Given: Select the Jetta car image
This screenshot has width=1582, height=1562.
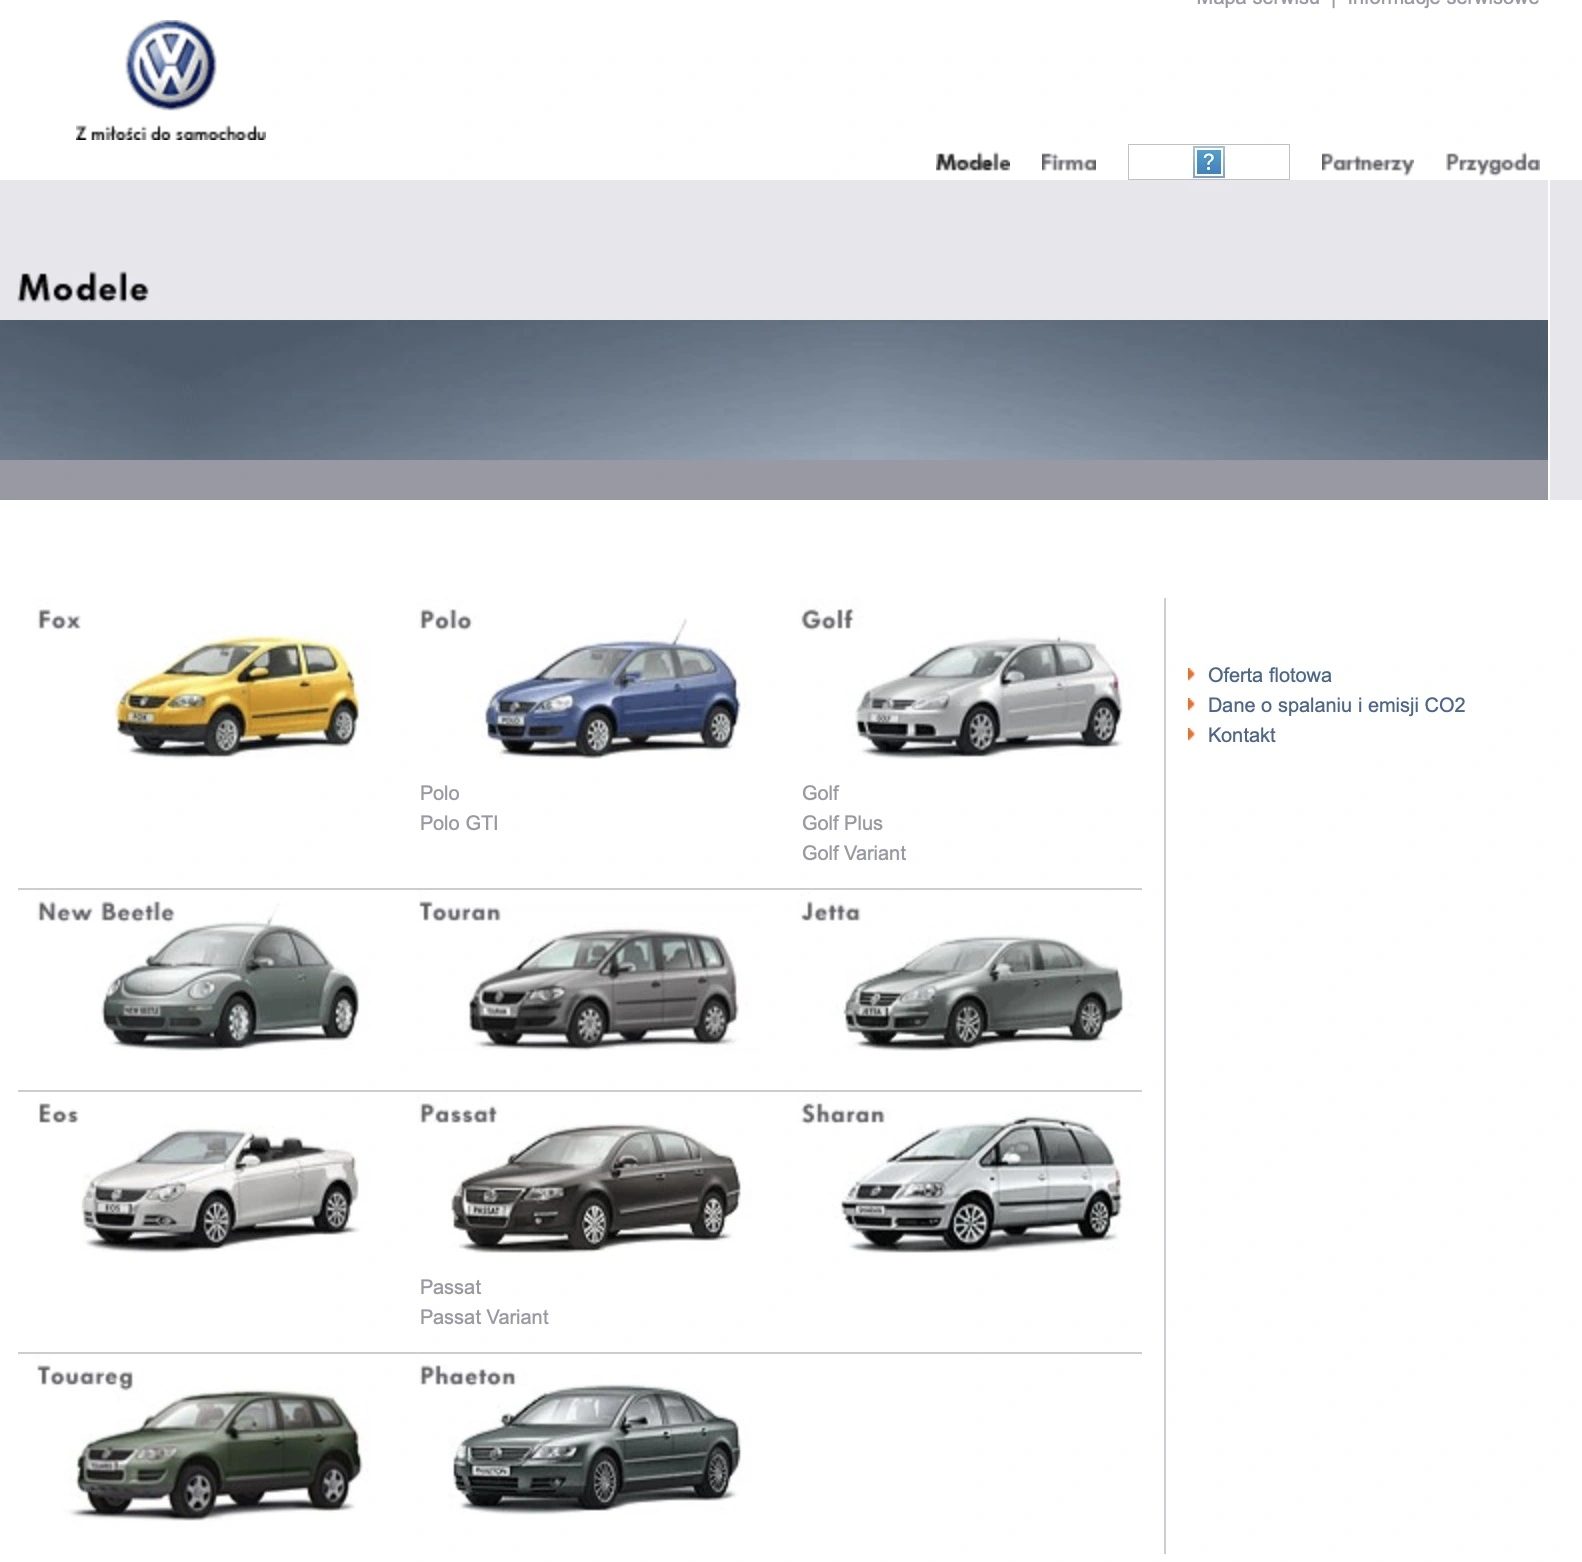Looking at the screenshot, I should coord(983,991).
